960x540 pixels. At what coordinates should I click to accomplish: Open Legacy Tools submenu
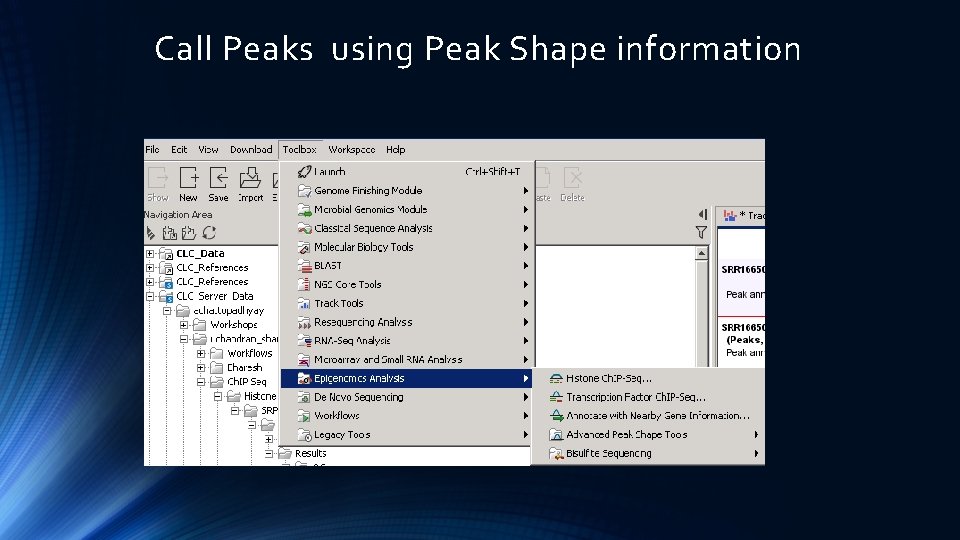tap(408, 435)
